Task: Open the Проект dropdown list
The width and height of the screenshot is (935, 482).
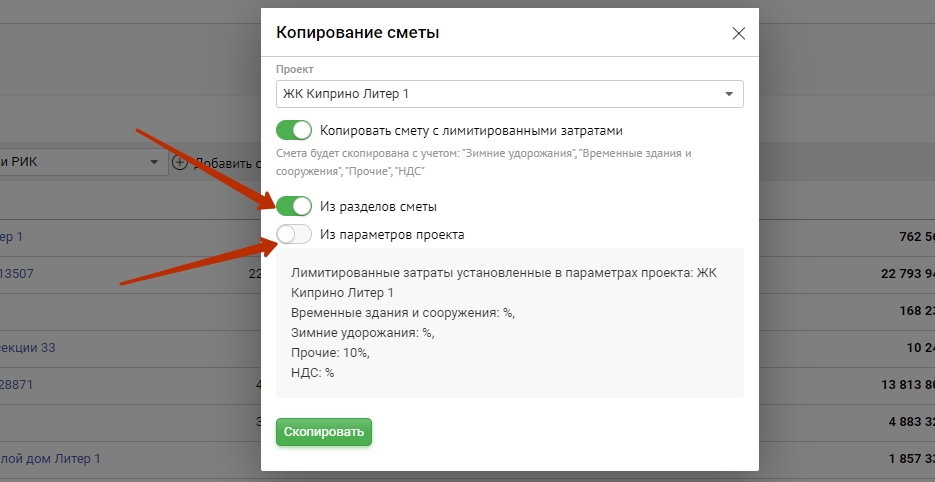Action: 500,94
